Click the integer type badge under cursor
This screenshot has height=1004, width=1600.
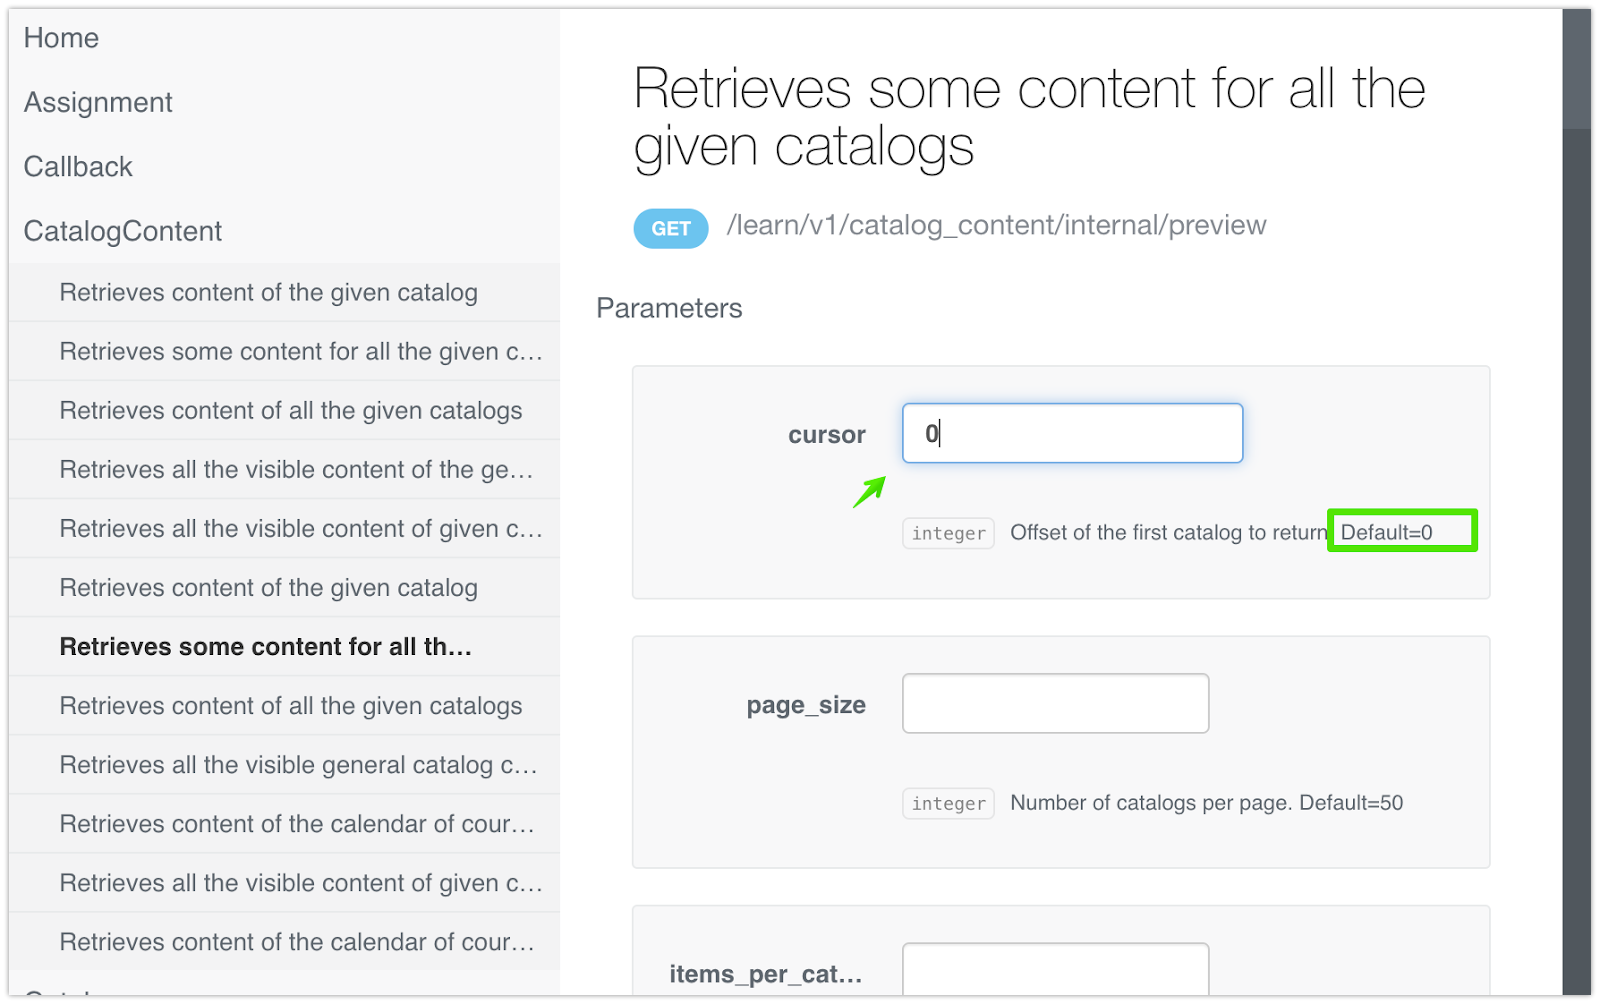click(948, 533)
